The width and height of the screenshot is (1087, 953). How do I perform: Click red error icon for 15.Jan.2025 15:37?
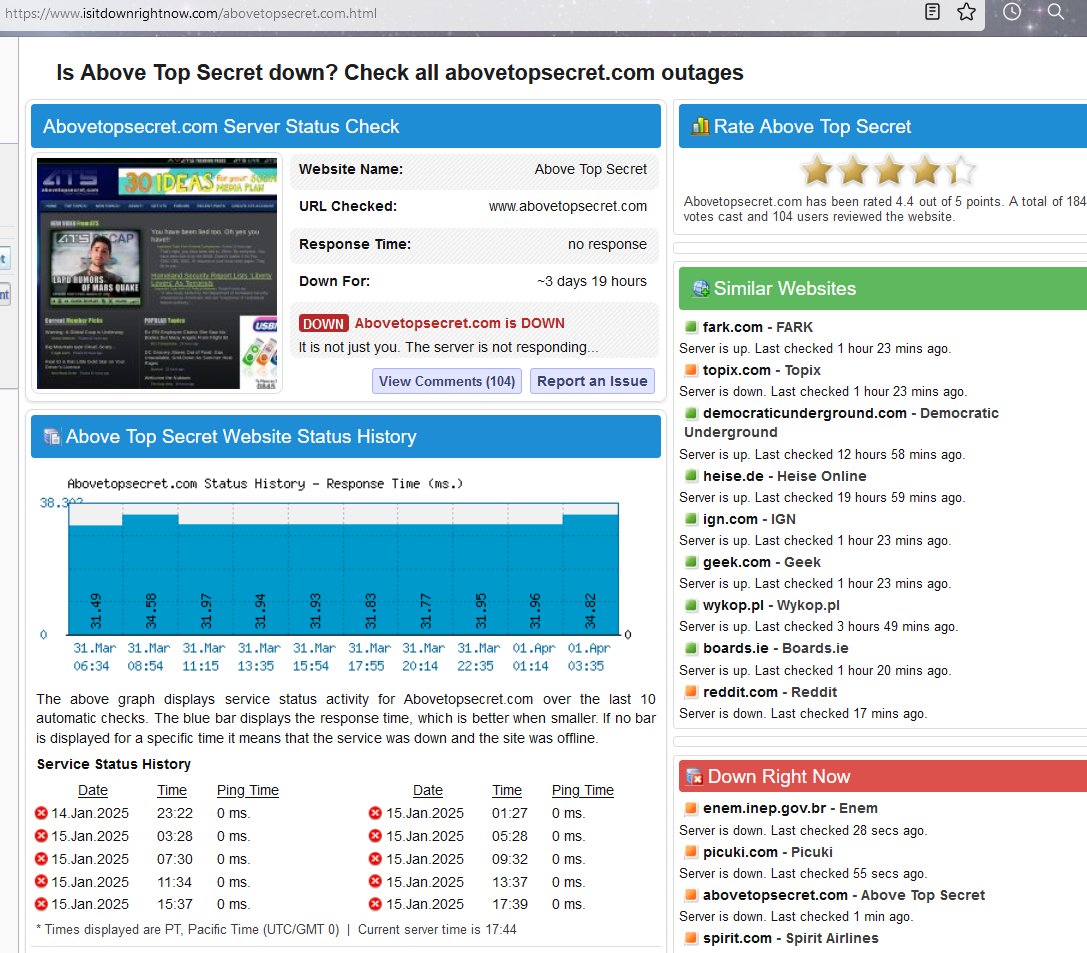pyautogui.click(x=42, y=904)
